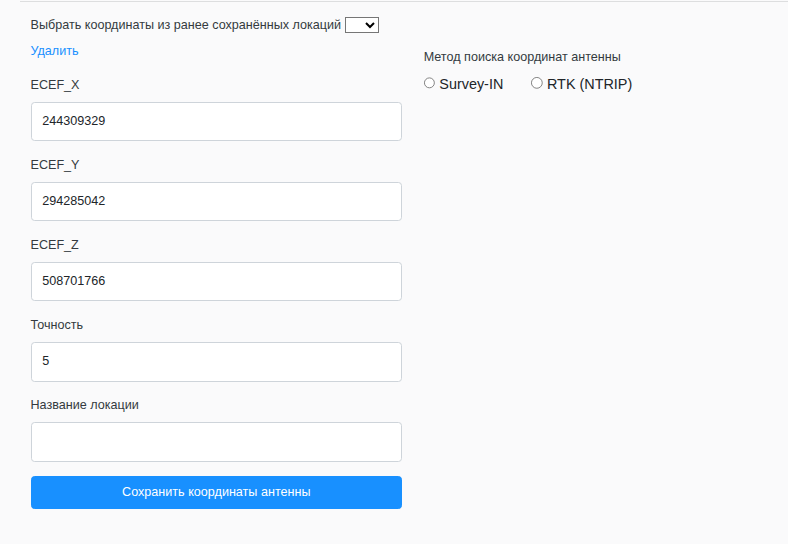Click the Выбрать координаты из сохранённых локаций label
The height and width of the screenshot is (544, 788).
[186, 25]
